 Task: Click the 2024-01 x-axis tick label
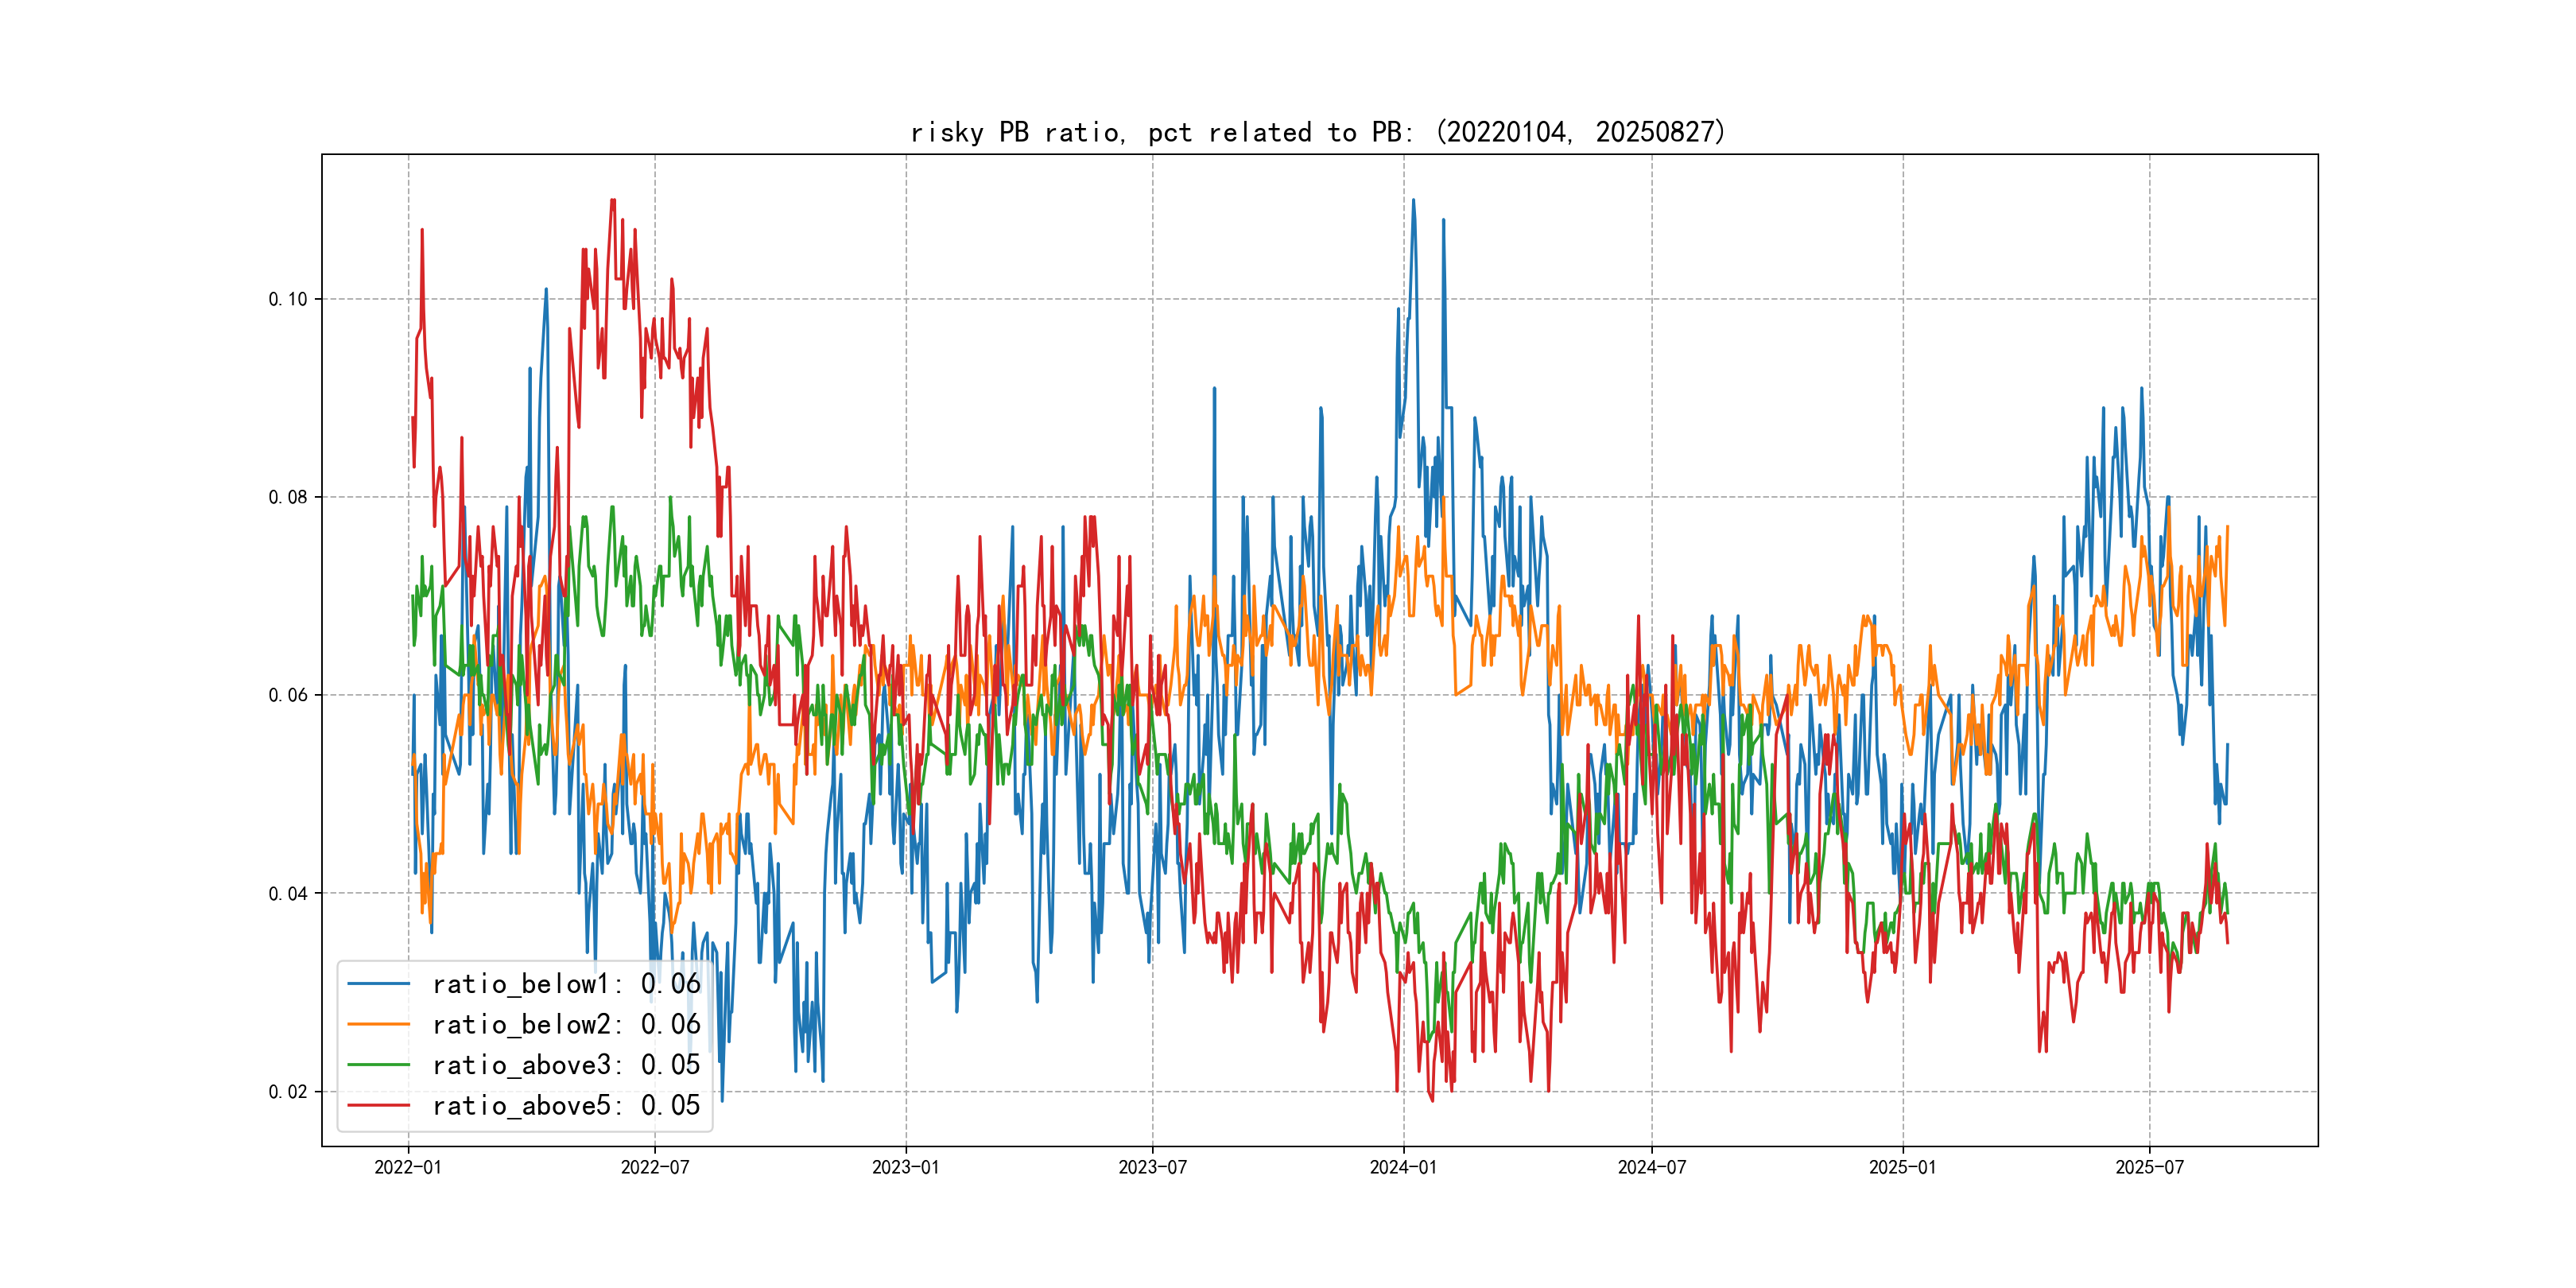point(1403,1167)
